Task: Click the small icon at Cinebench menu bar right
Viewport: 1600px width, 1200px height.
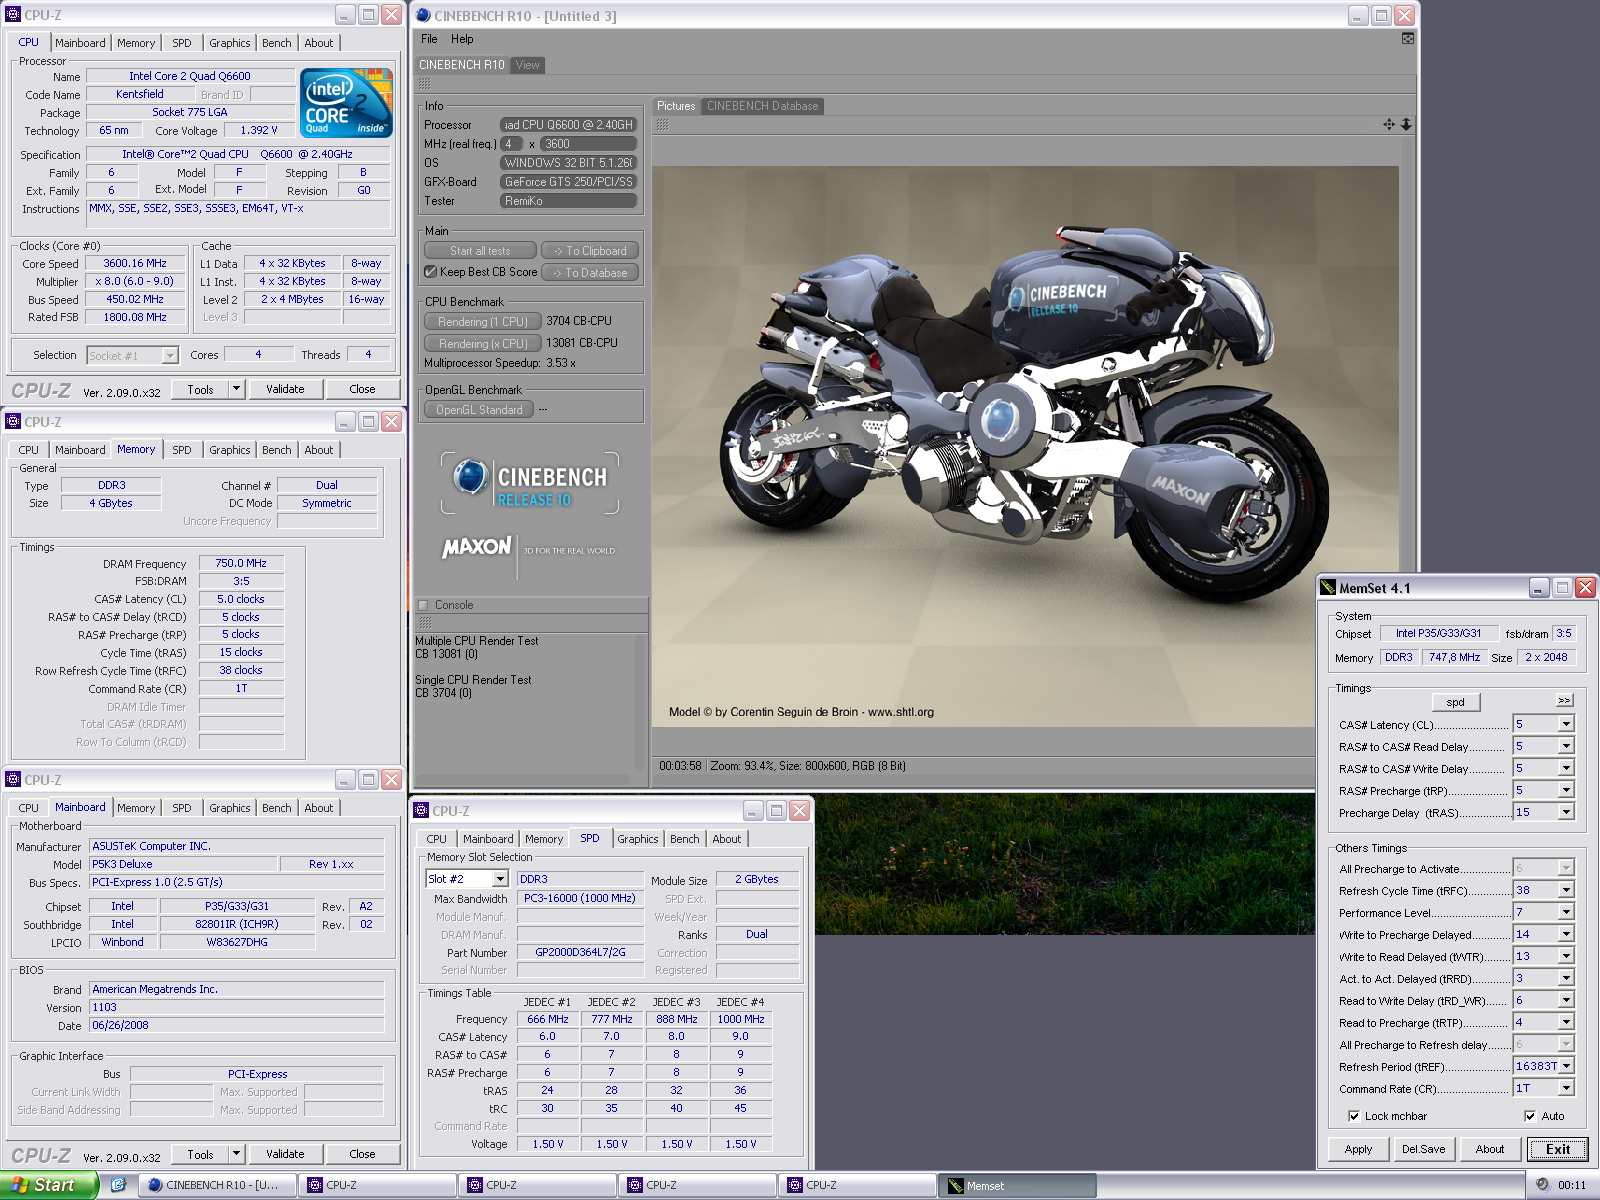Action: (x=1407, y=39)
